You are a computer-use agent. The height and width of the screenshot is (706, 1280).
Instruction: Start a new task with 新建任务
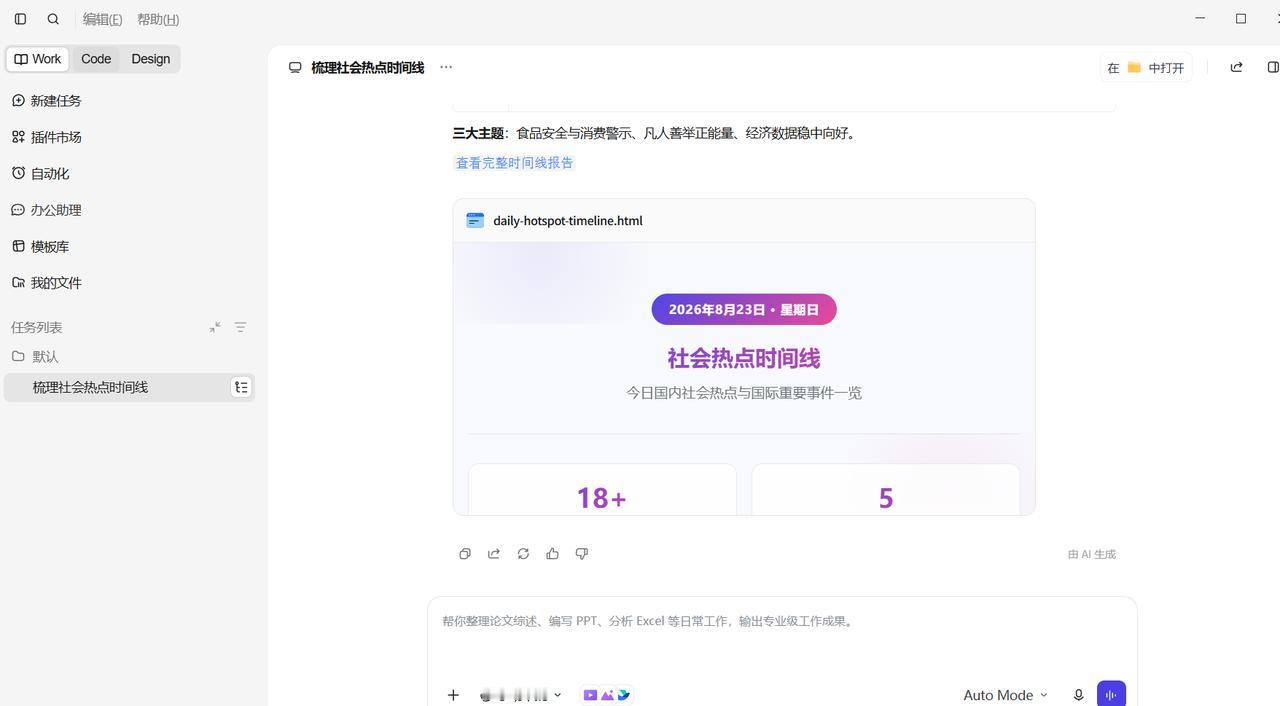pos(46,101)
